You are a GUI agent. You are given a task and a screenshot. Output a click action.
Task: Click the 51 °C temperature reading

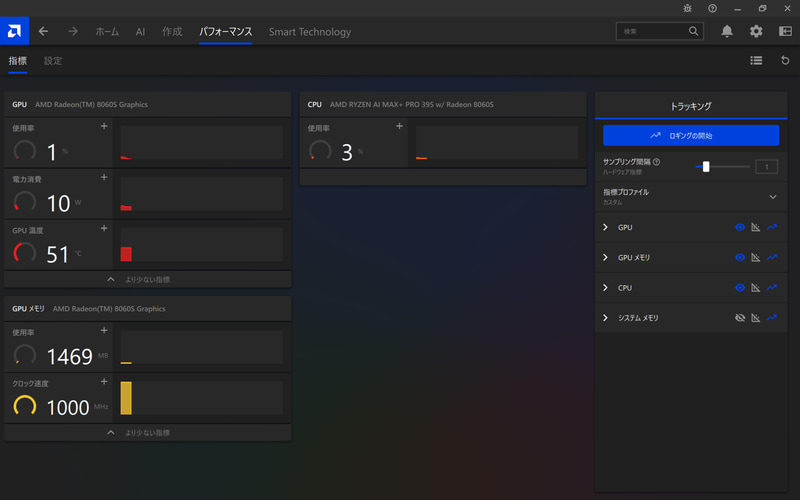tap(58, 255)
